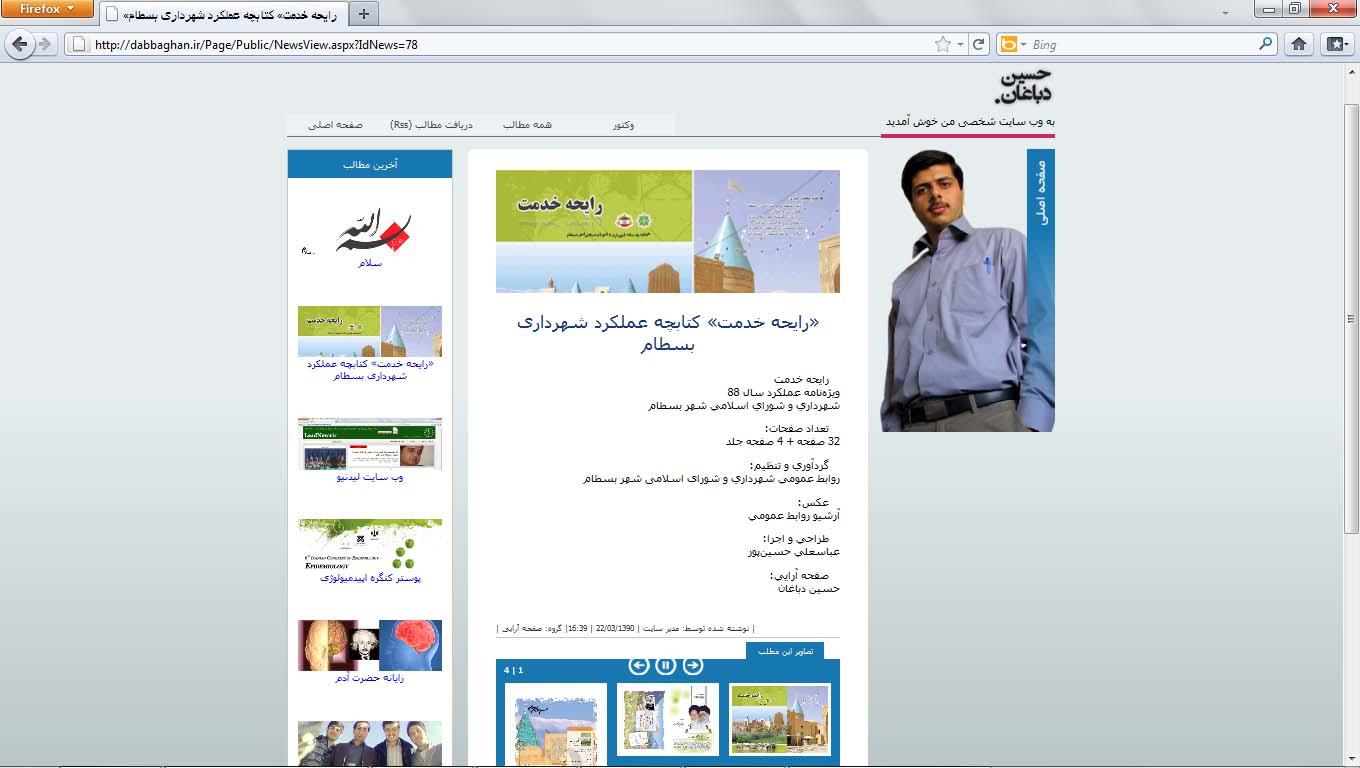This screenshot has height=768, width=1360.
Task: Advance slideshow with the right arrow
Action: pos(693,665)
